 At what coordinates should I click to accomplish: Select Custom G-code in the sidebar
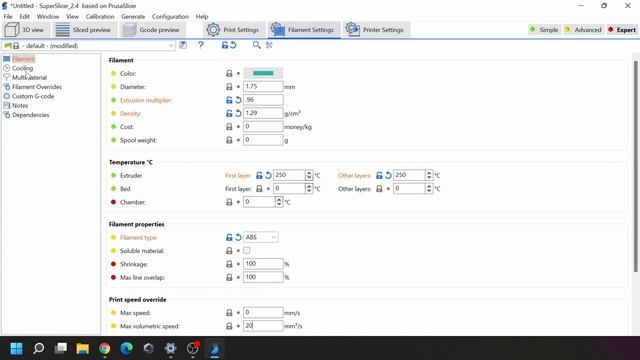pyautogui.click(x=33, y=96)
